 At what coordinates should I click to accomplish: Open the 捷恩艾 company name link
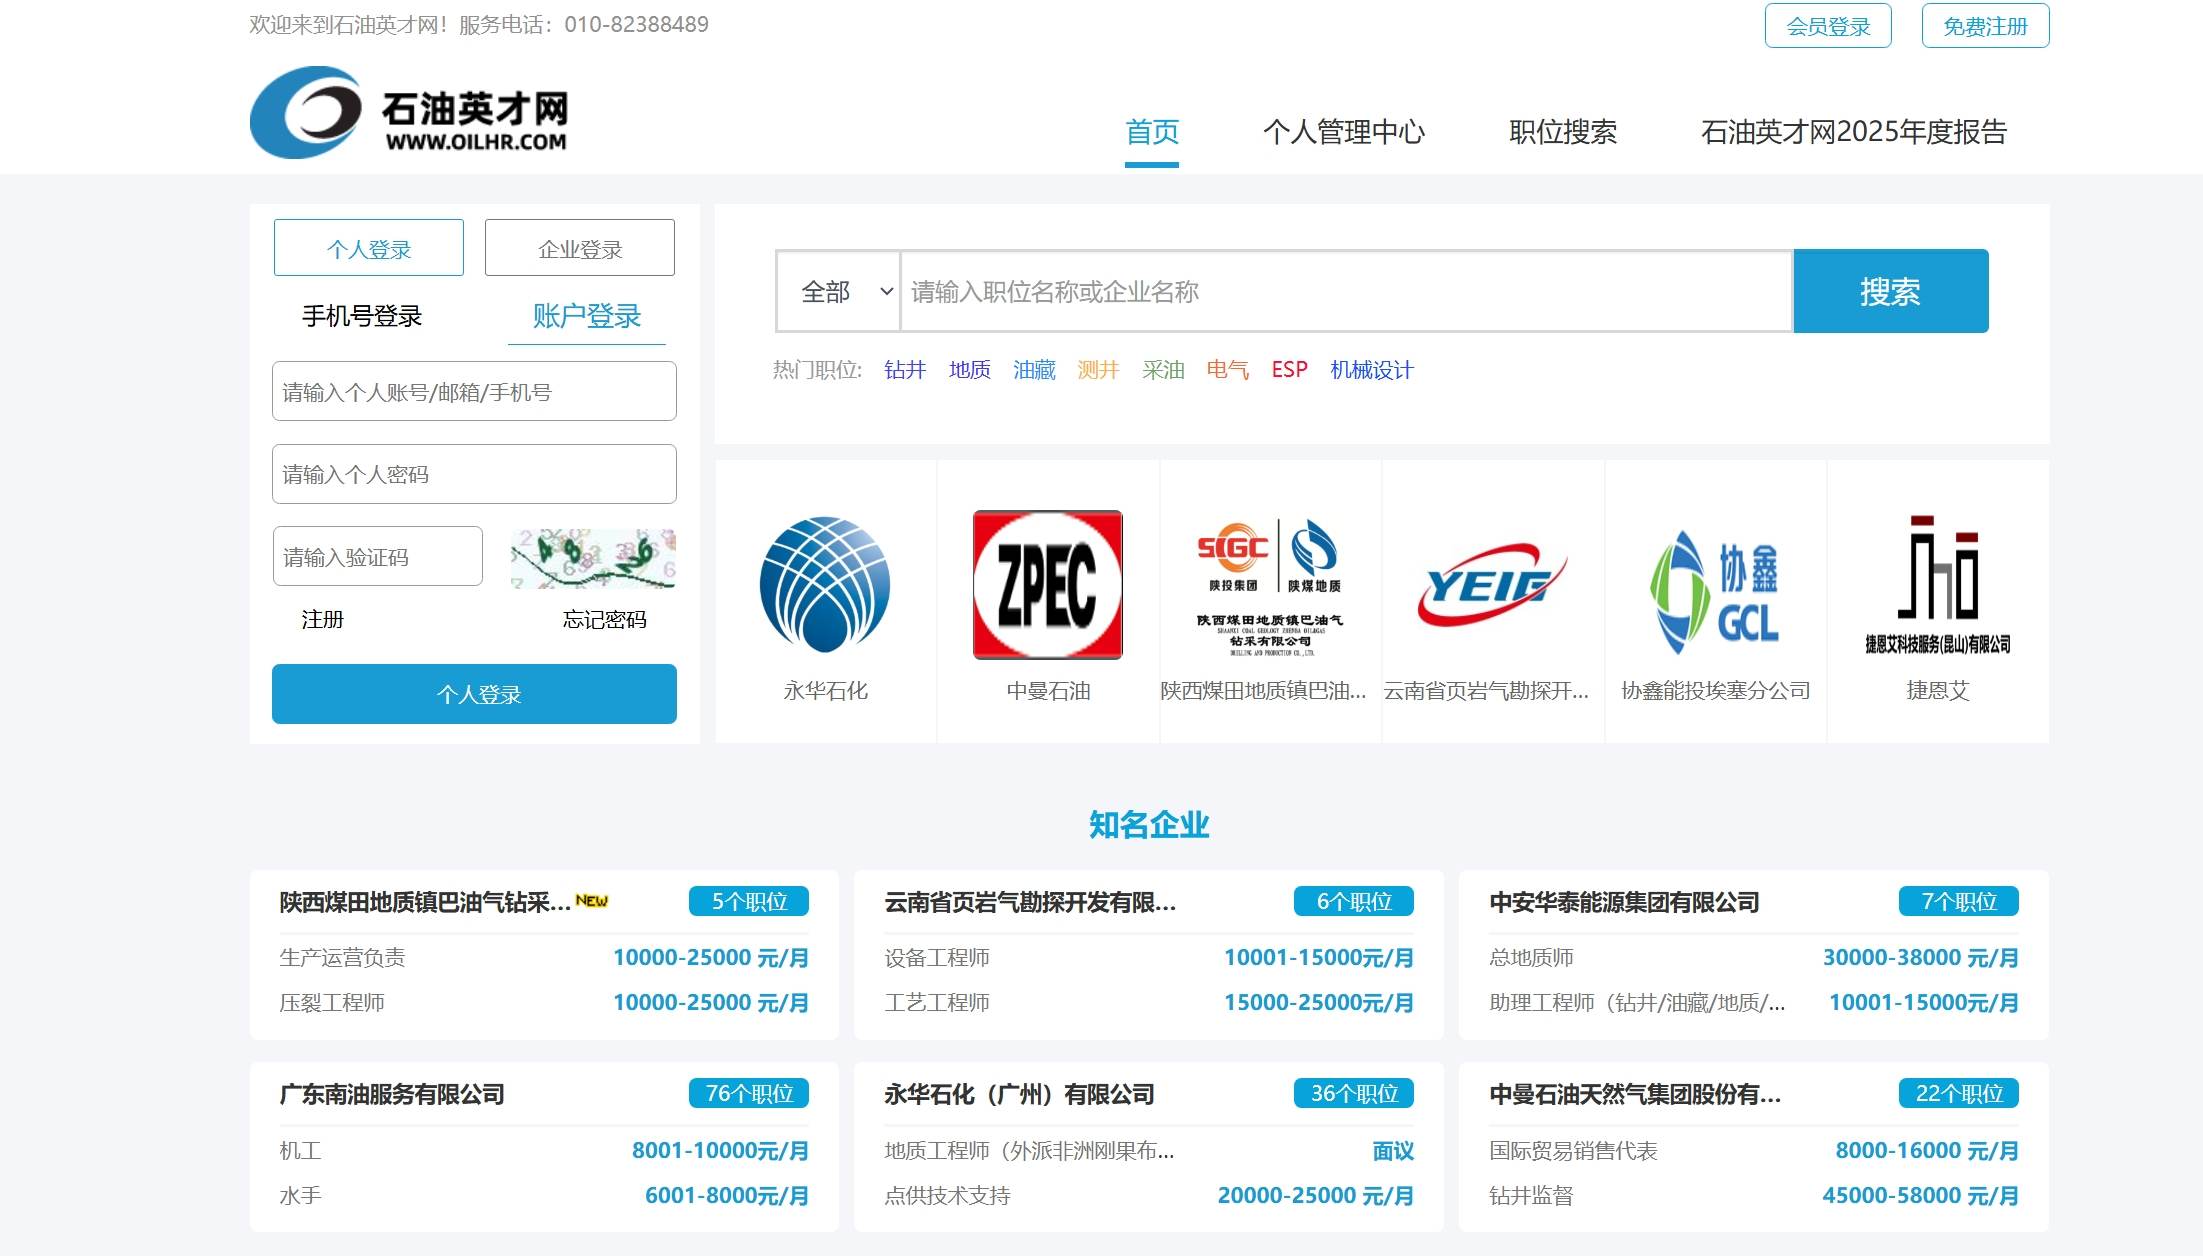click(1937, 691)
